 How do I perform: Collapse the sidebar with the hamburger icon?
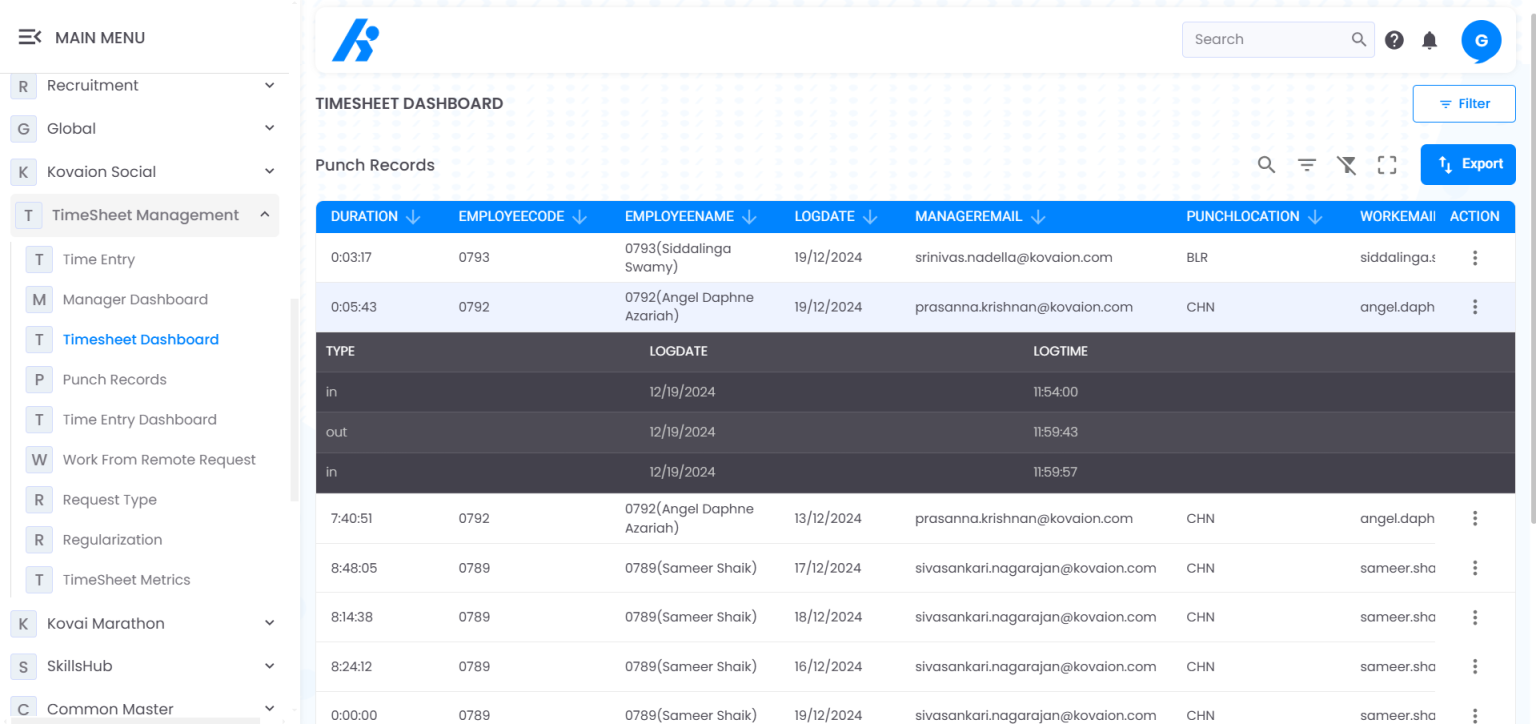[30, 36]
